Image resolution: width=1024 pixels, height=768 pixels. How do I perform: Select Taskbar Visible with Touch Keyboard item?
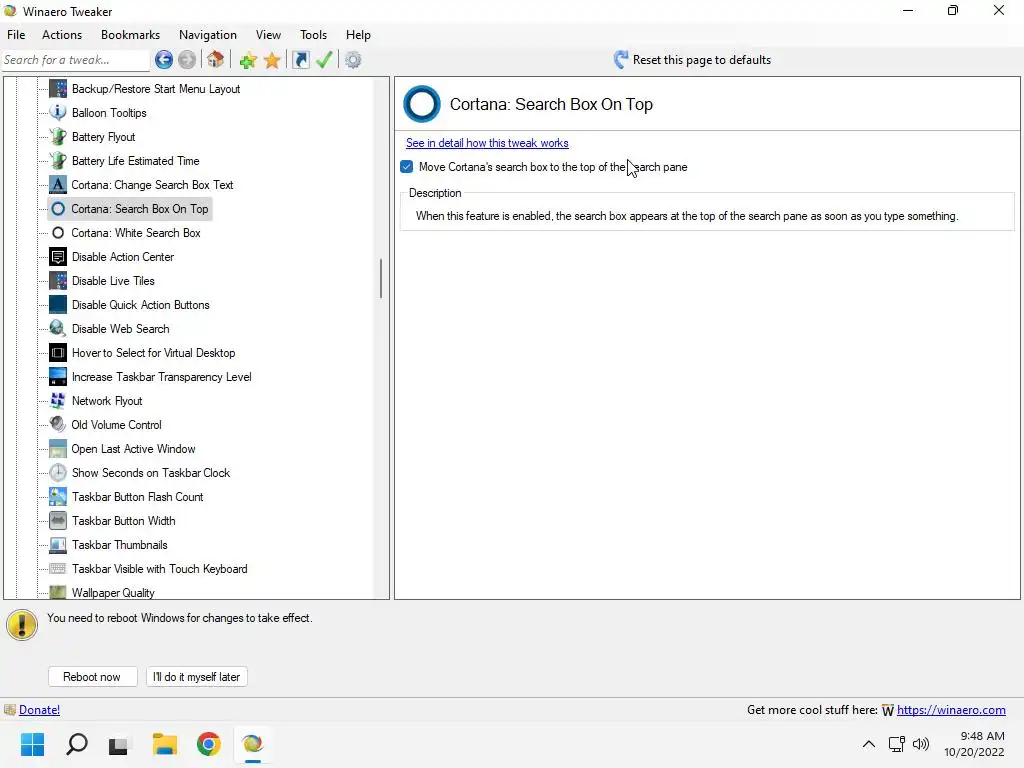tap(159, 569)
